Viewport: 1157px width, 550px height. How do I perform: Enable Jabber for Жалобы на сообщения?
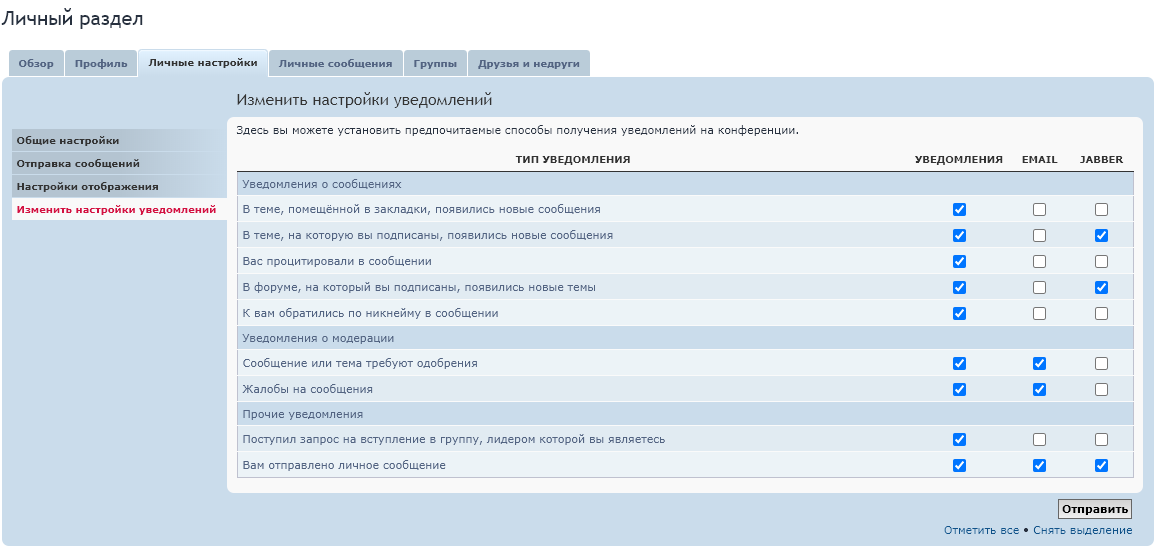click(1101, 389)
